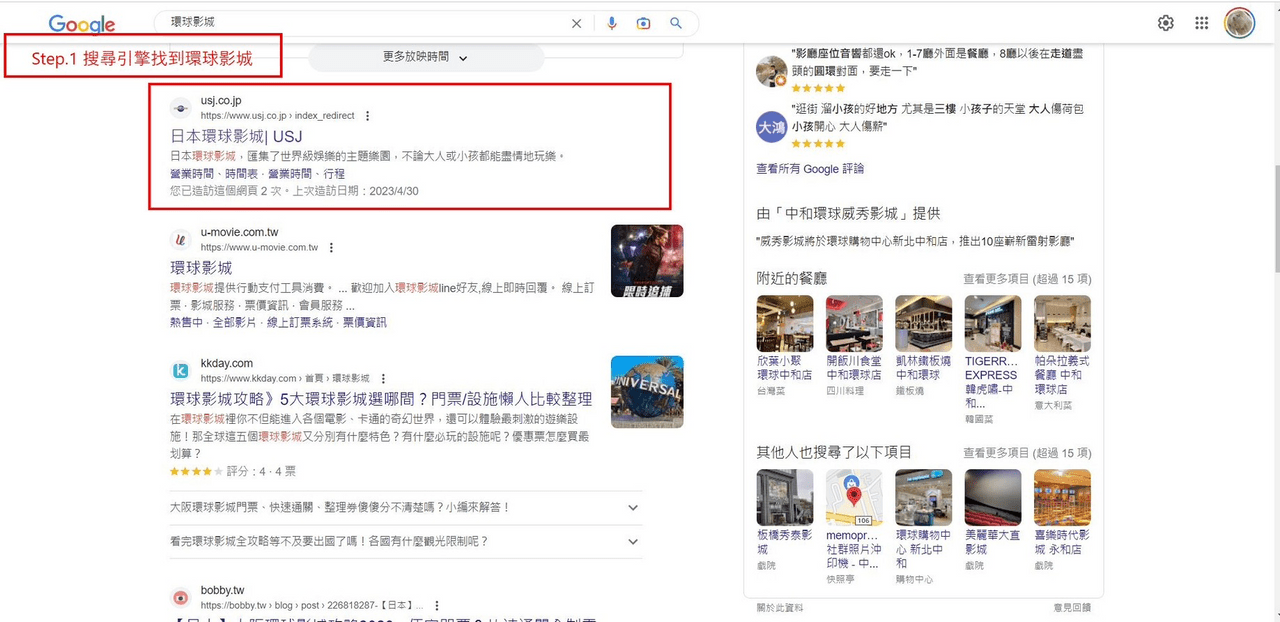
Task: Open the 線上訂票系統 sitelink
Action: pyautogui.click(x=300, y=322)
